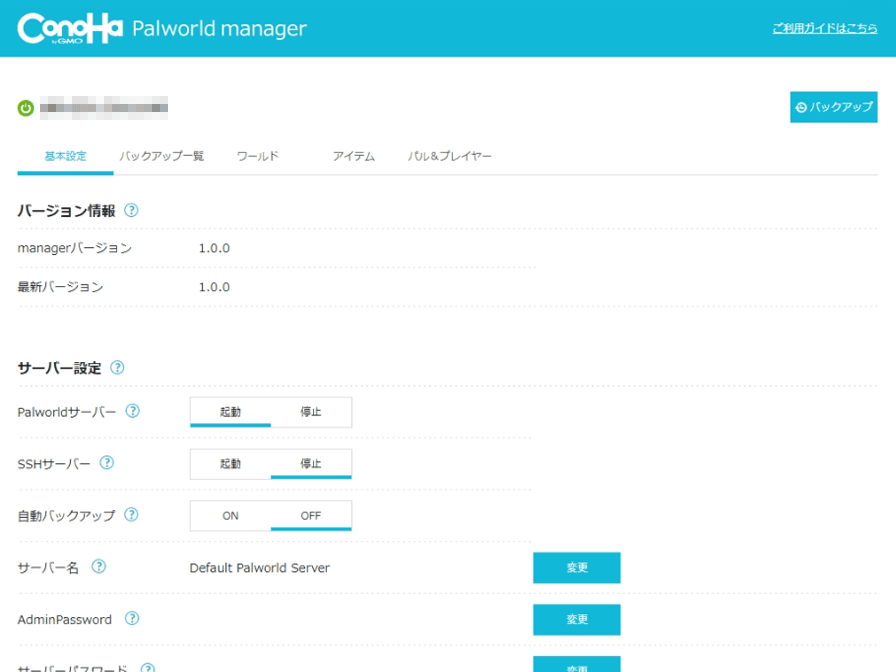The image size is (896, 672).
Task: Set SSHサーバー to 起動
Action: [230, 463]
